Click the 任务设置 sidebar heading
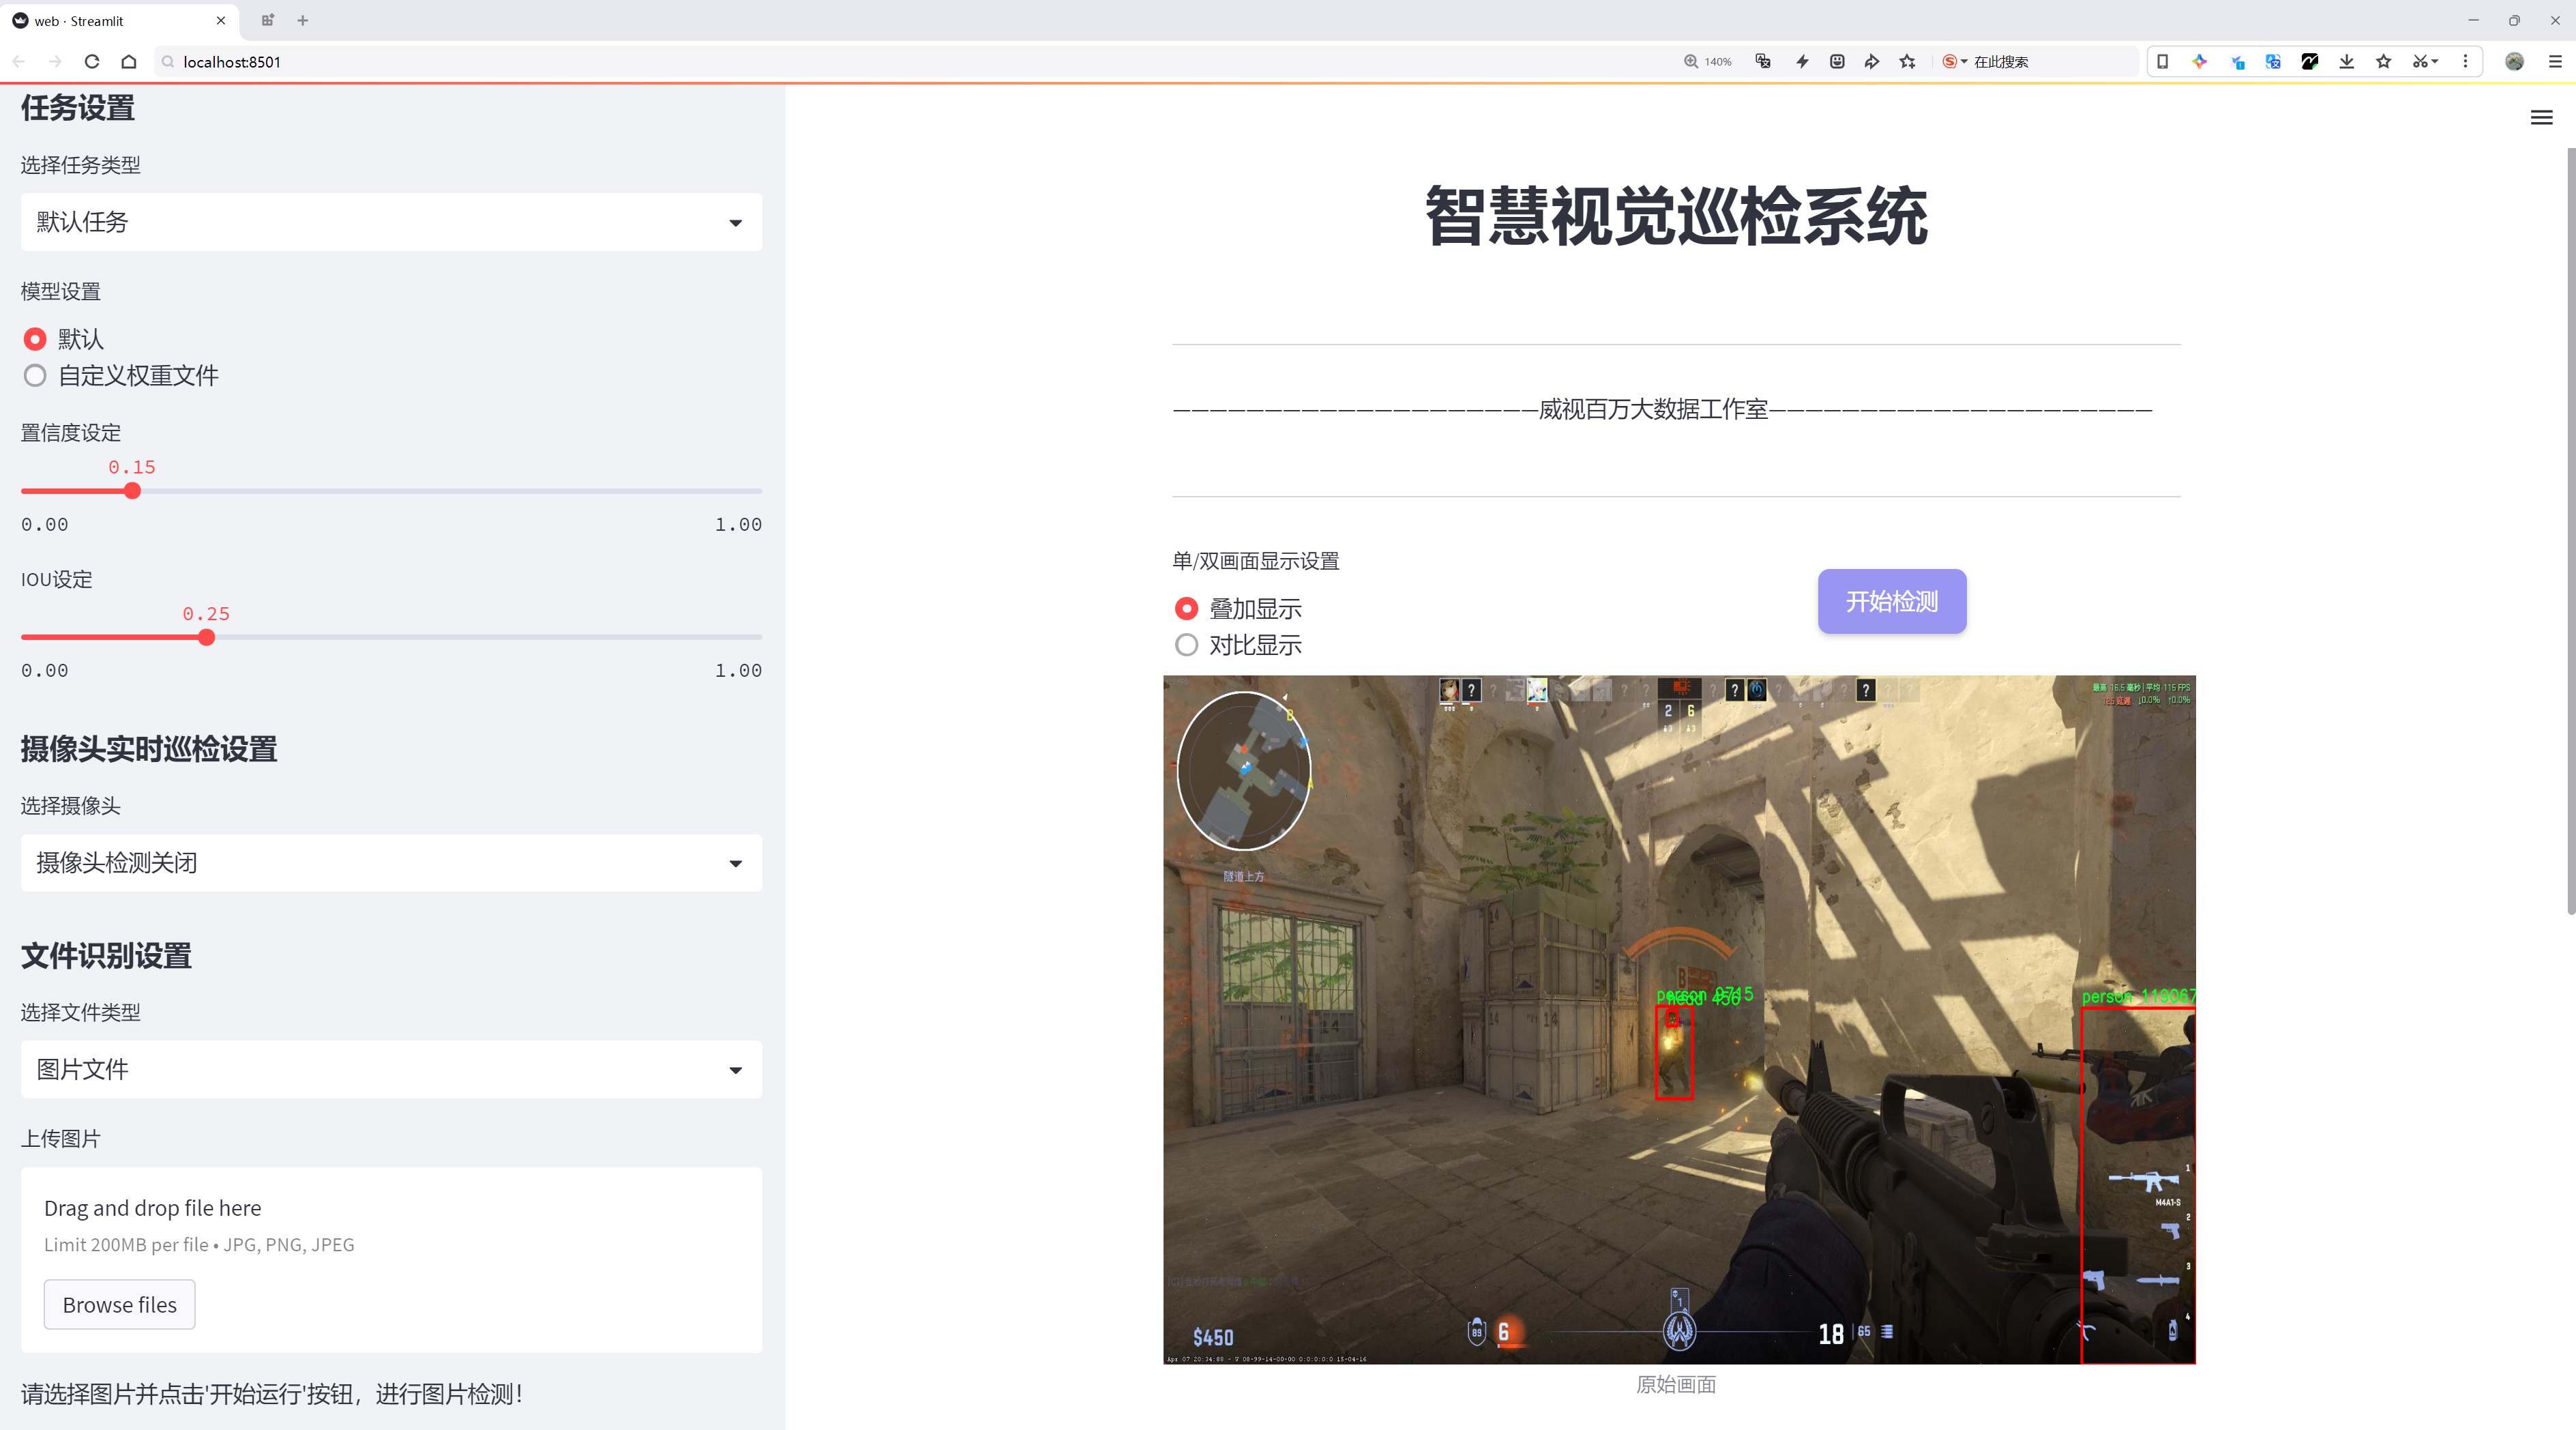The width and height of the screenshot is (2576, 1430). coord(78,108)
